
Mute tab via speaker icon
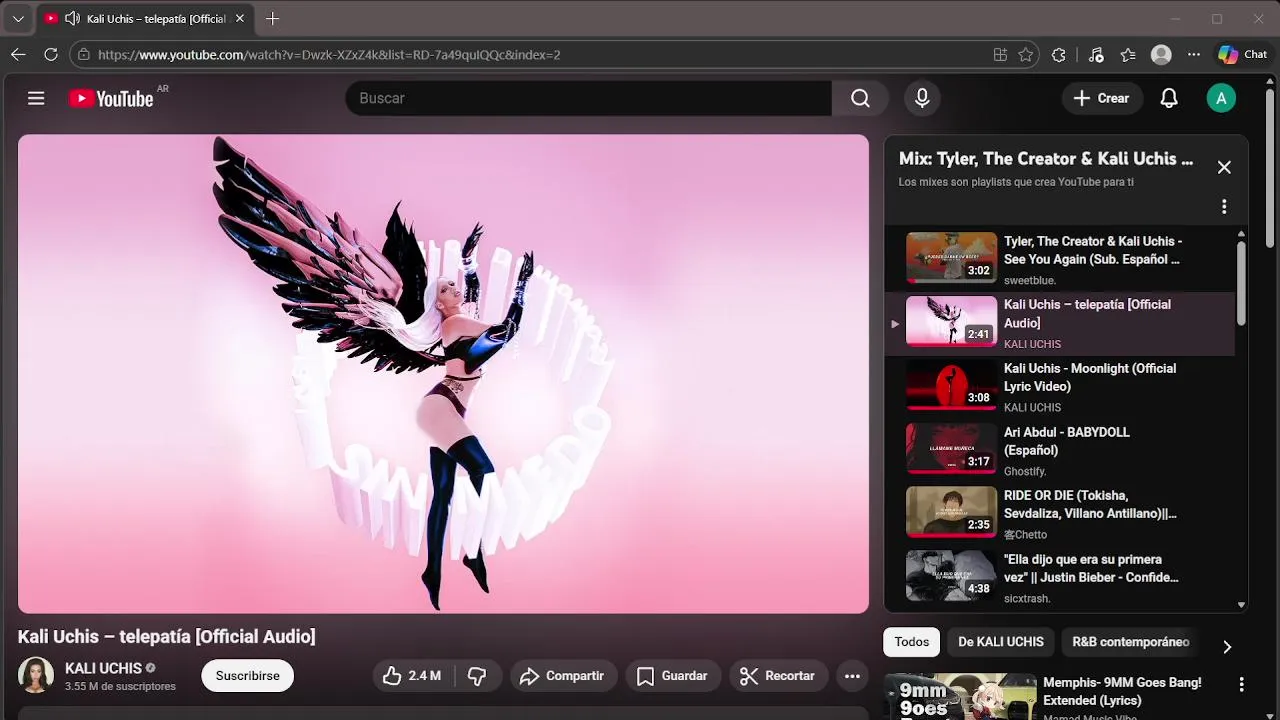point(72,18)
